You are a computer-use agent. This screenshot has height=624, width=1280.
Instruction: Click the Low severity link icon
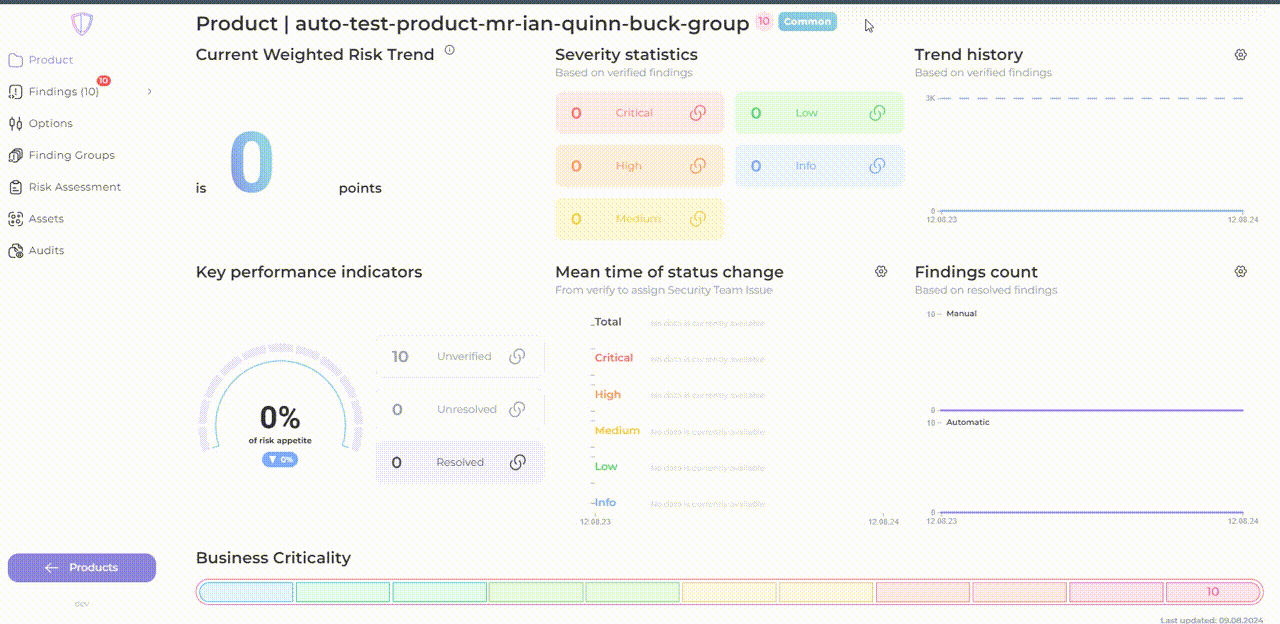click(x=877, y=113)
